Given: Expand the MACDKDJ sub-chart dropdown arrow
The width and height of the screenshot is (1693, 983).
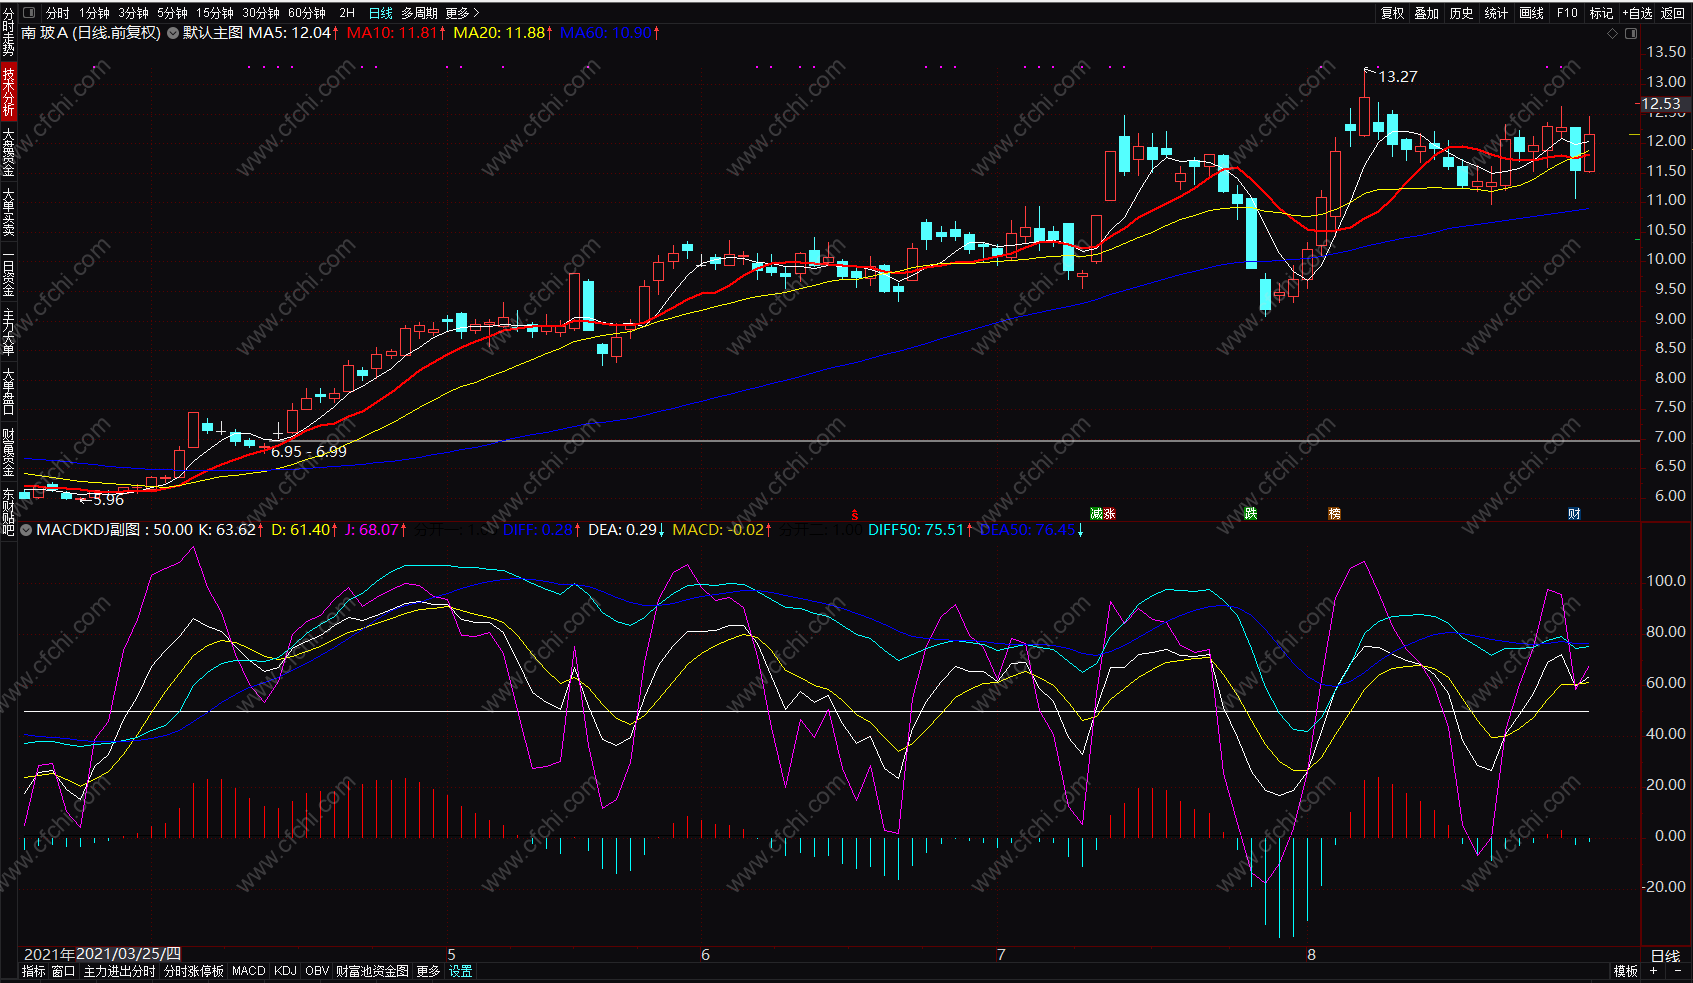Looking at the screenshot, I should (27, 530).
